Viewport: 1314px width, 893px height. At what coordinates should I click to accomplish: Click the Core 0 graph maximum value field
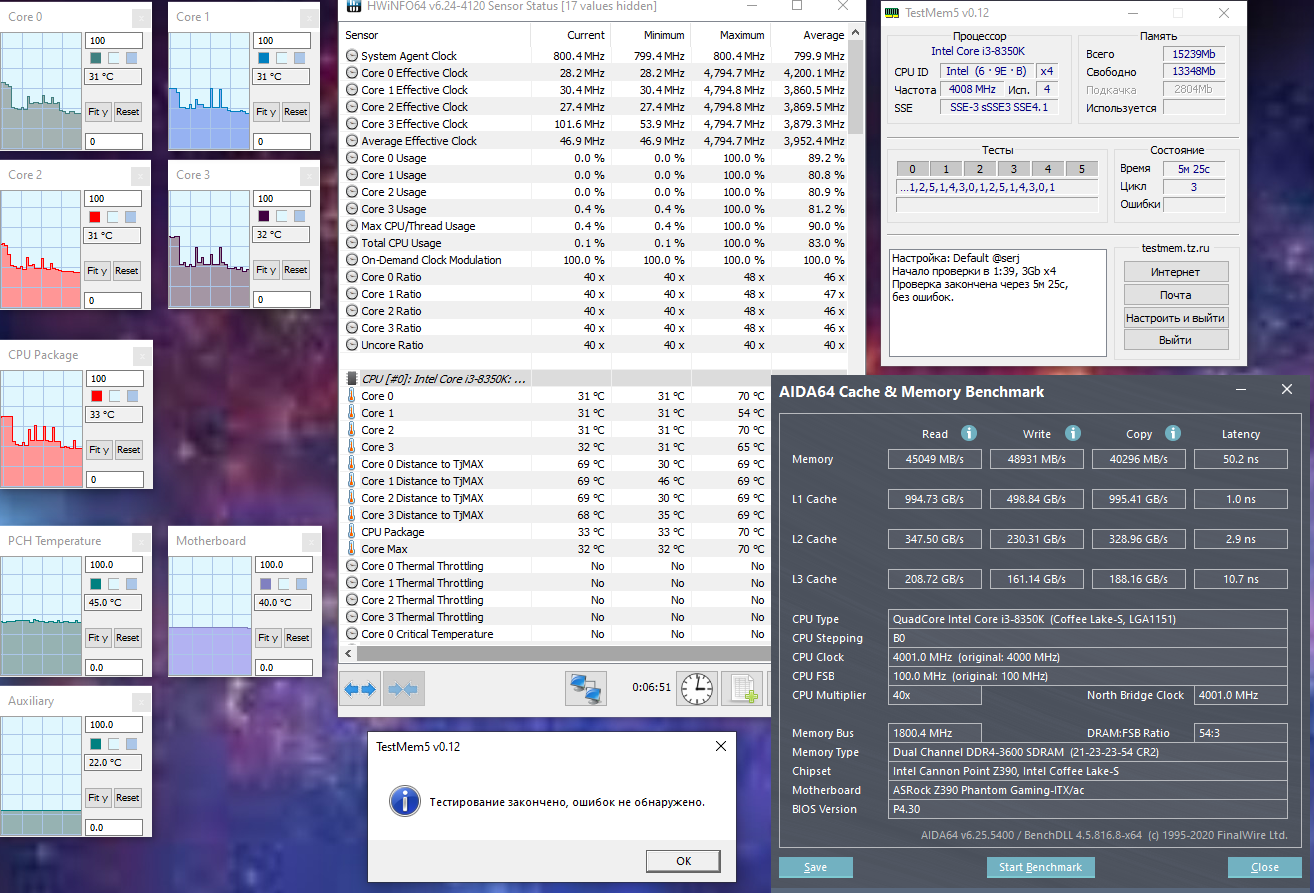point(113,41)
